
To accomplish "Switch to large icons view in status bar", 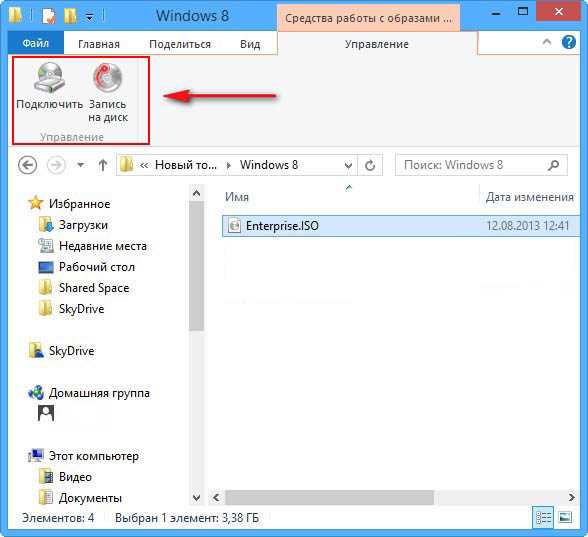I will (565, 518).
